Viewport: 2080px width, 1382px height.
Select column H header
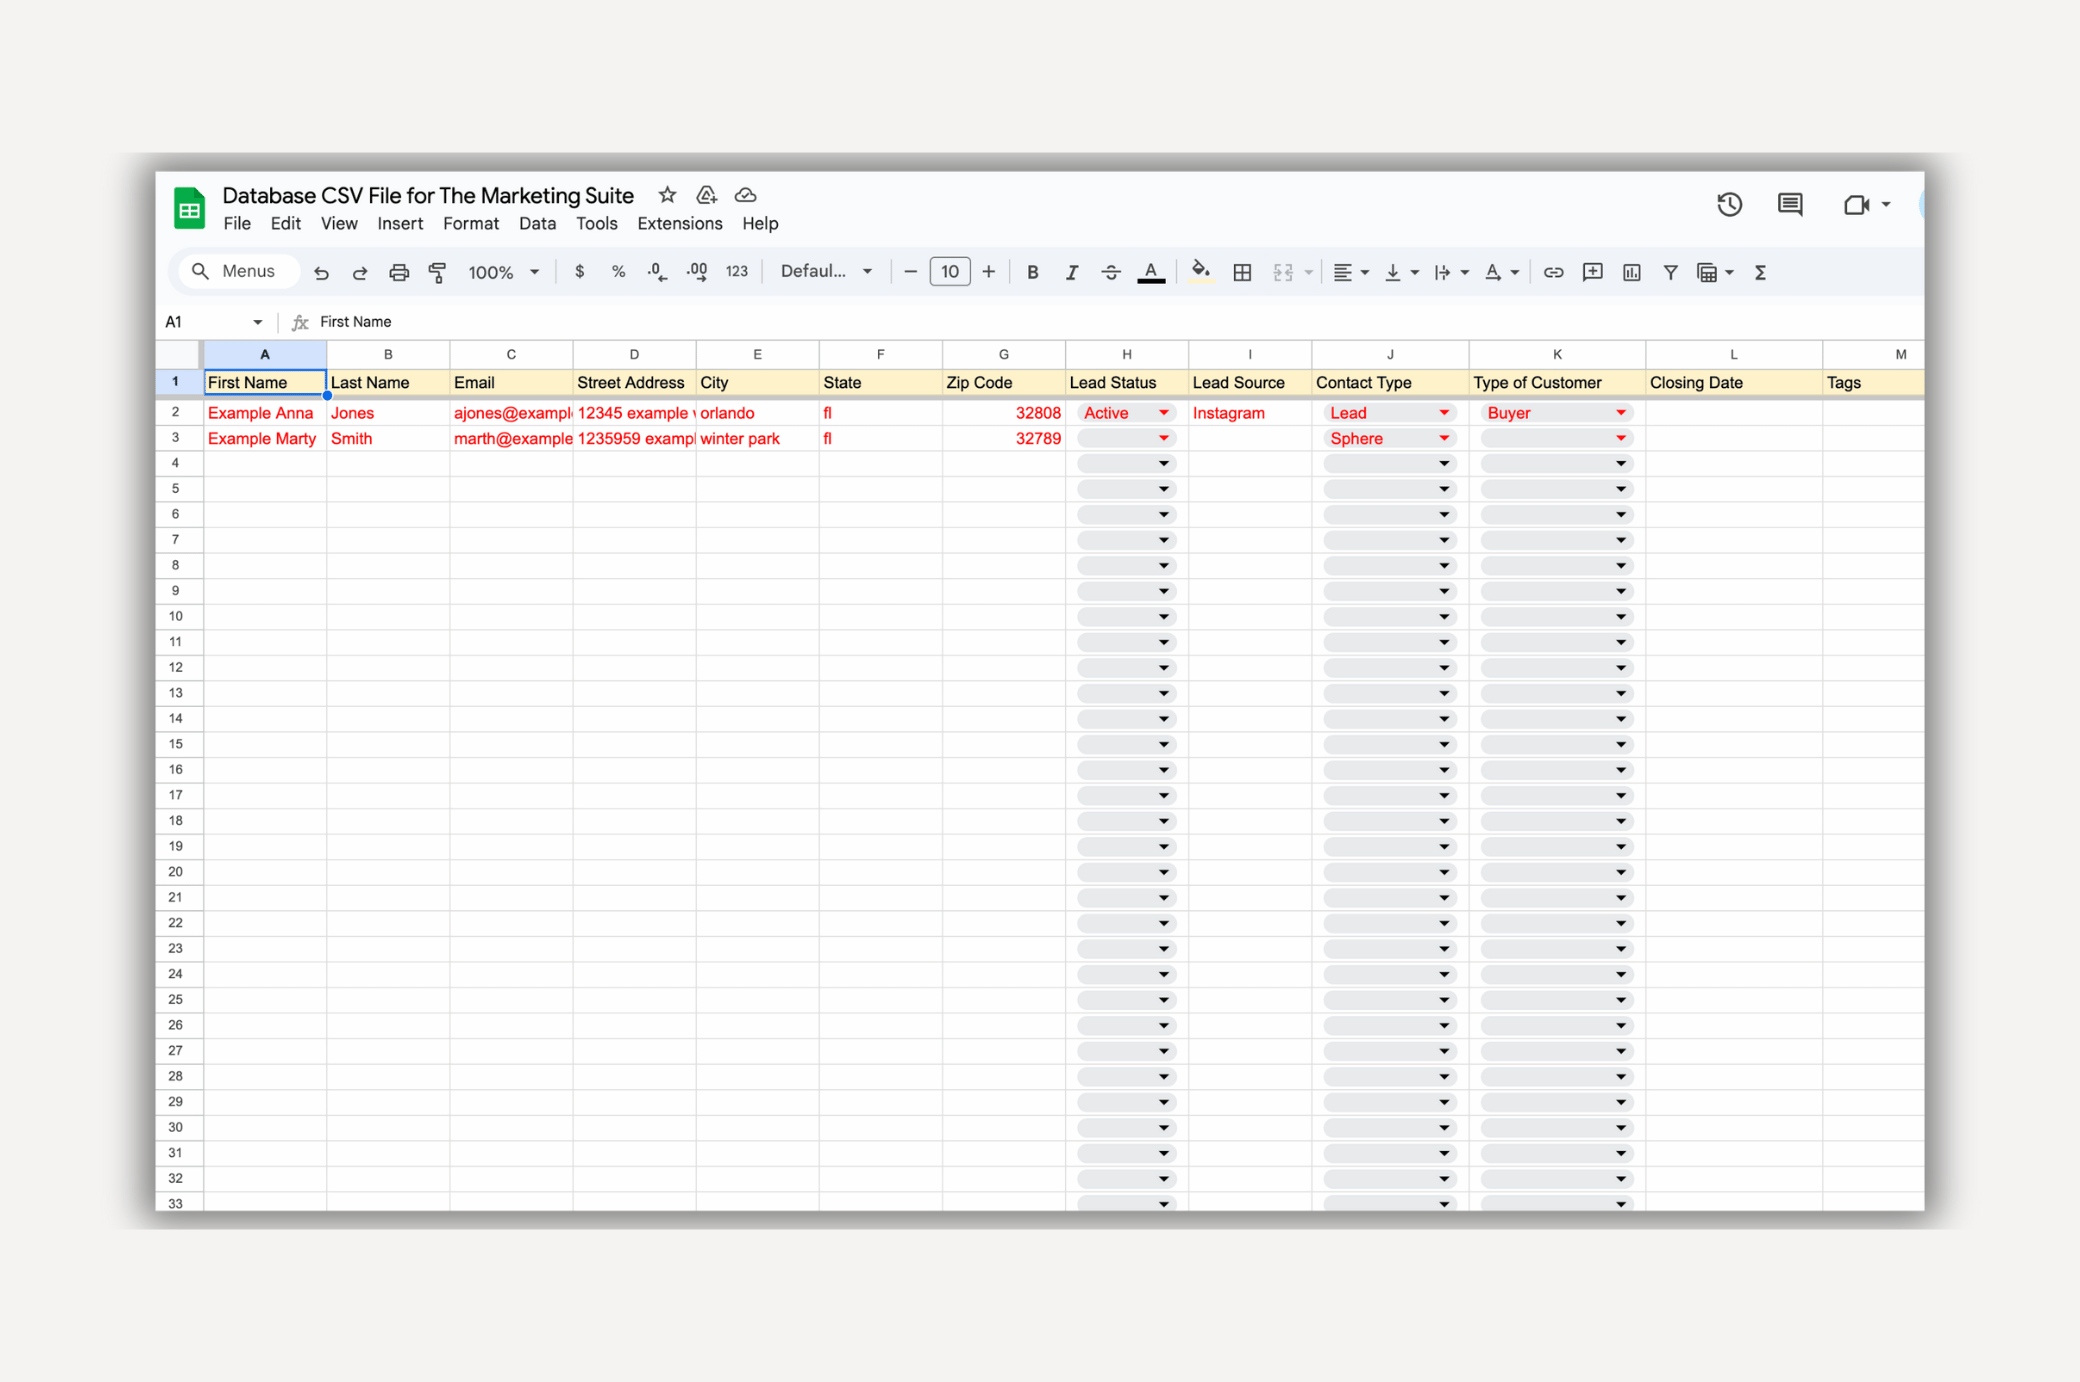coord(1127,354)
